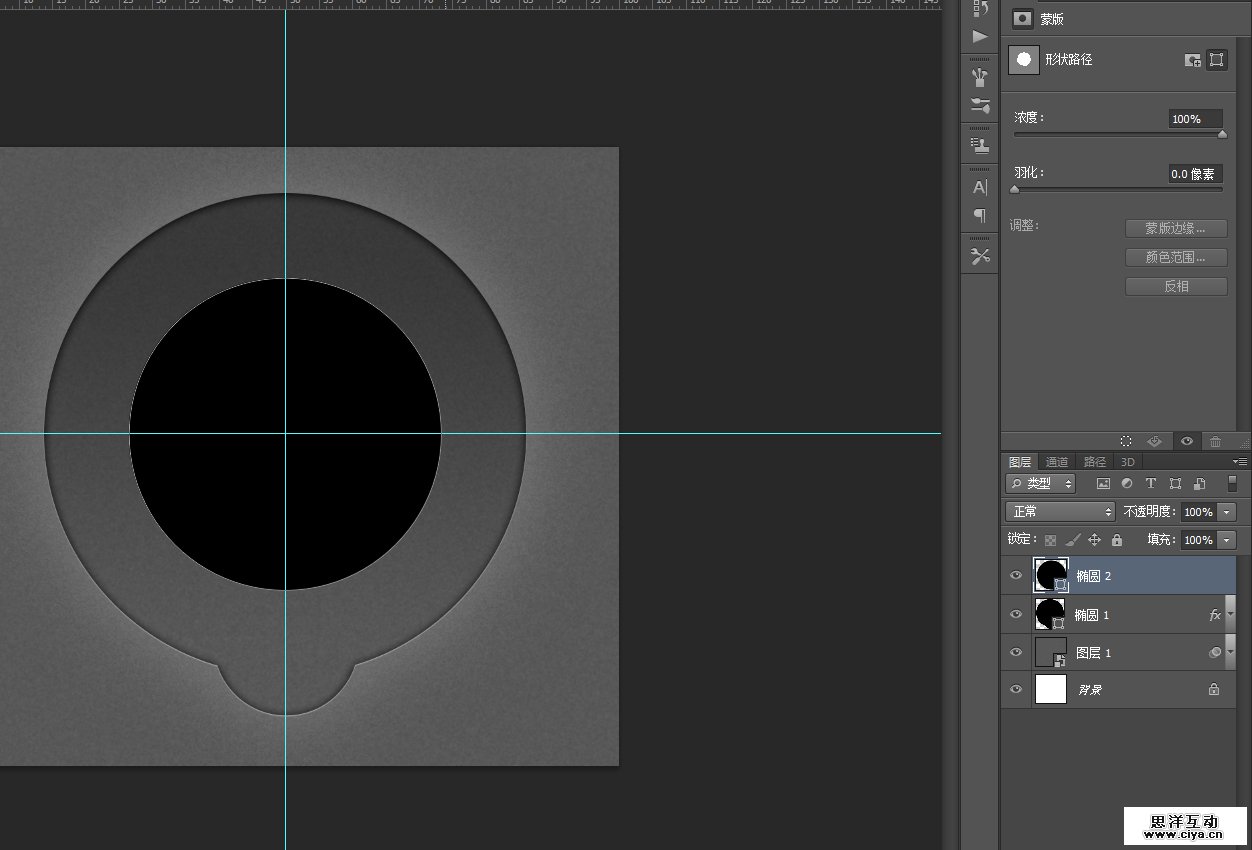This screenshot has height=850, width=1252.
Task: Click the 羽化 feather value field
Action: (x=1195, y=174)
